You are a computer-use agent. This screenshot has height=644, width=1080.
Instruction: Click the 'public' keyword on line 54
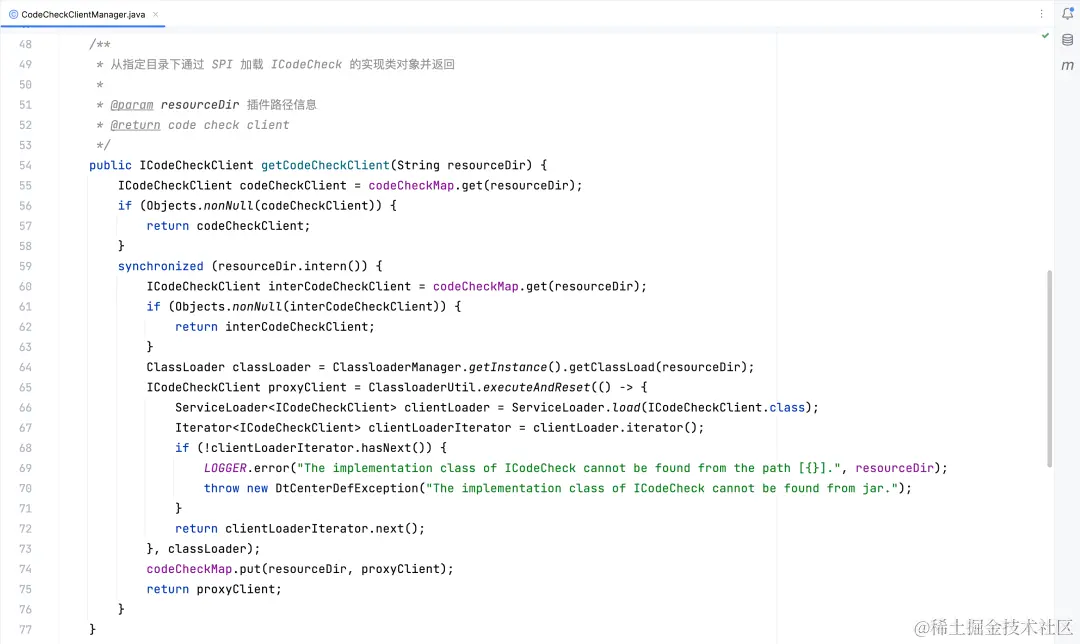(110, 165)
